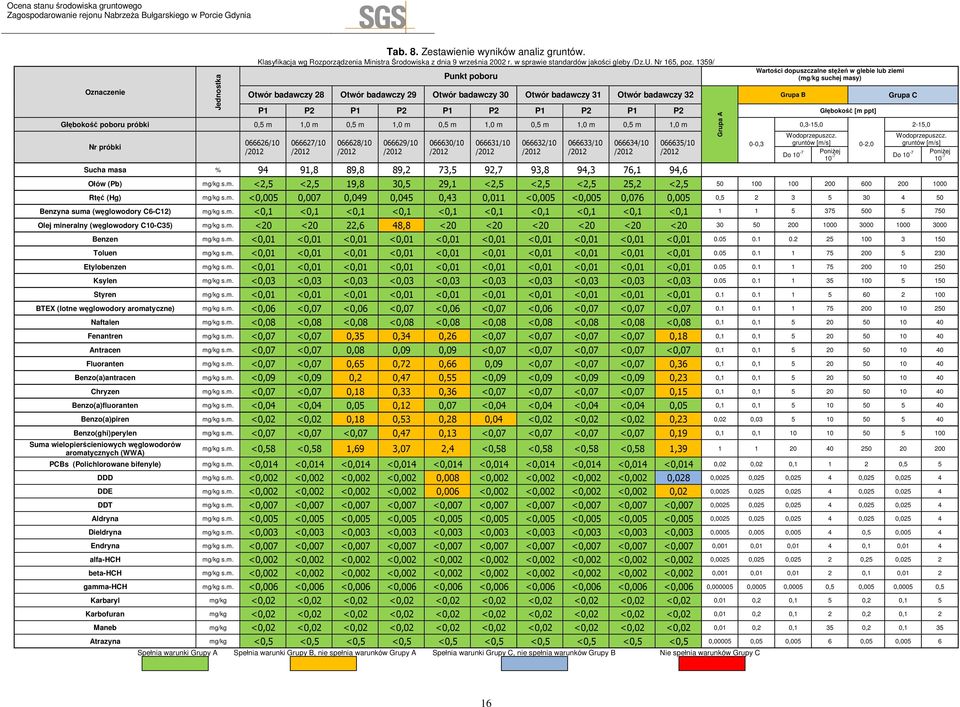Click the 'PCBs (Polichlorowane bifenyle)' row label
The image size is (960, 707).
tap(105, 464)
